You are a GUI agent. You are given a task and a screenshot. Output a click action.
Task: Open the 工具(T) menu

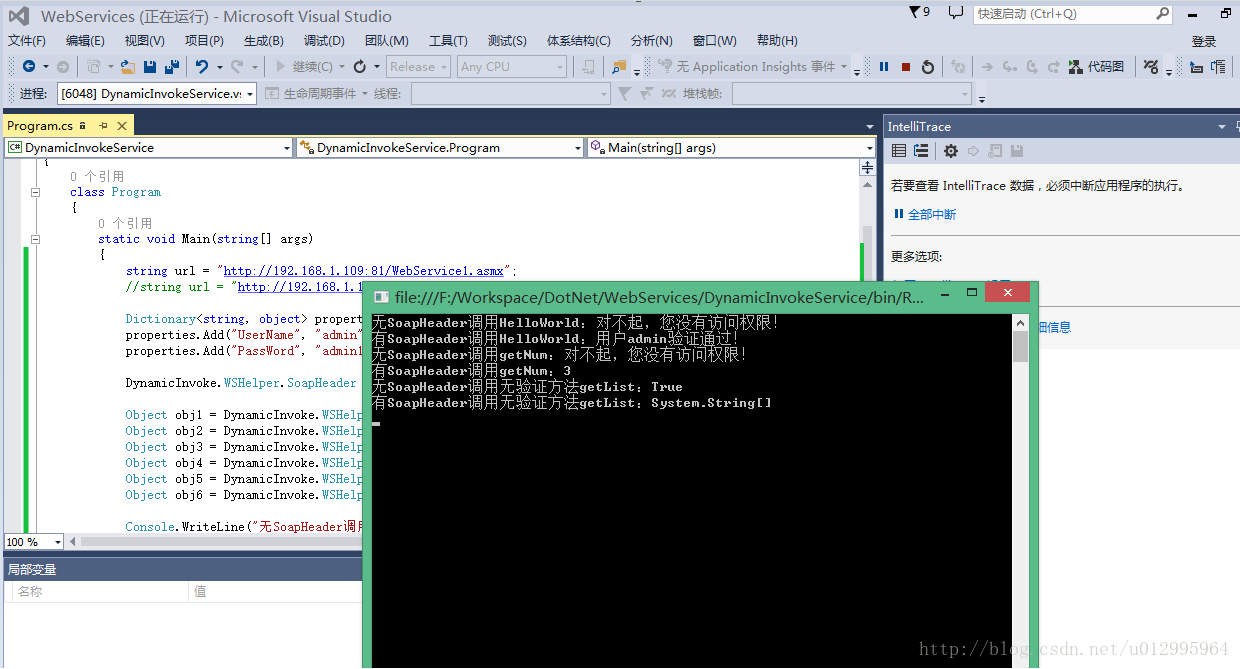448,40
